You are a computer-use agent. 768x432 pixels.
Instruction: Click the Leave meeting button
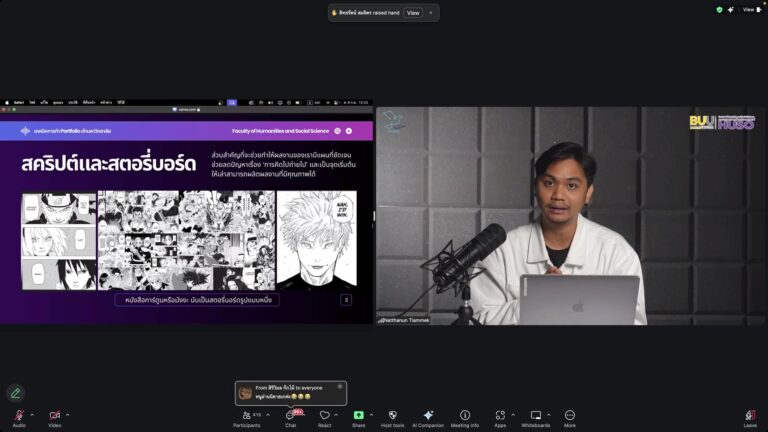tap(750, 418)
